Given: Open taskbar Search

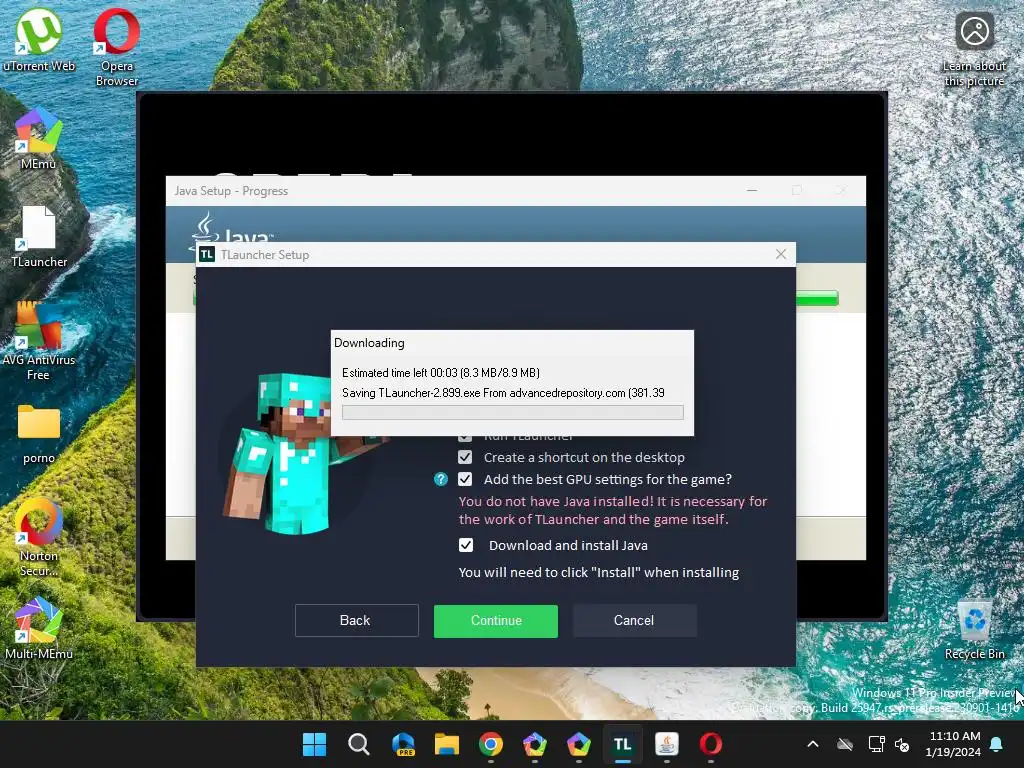Looking at the screenshot, I should click(359, 744).
